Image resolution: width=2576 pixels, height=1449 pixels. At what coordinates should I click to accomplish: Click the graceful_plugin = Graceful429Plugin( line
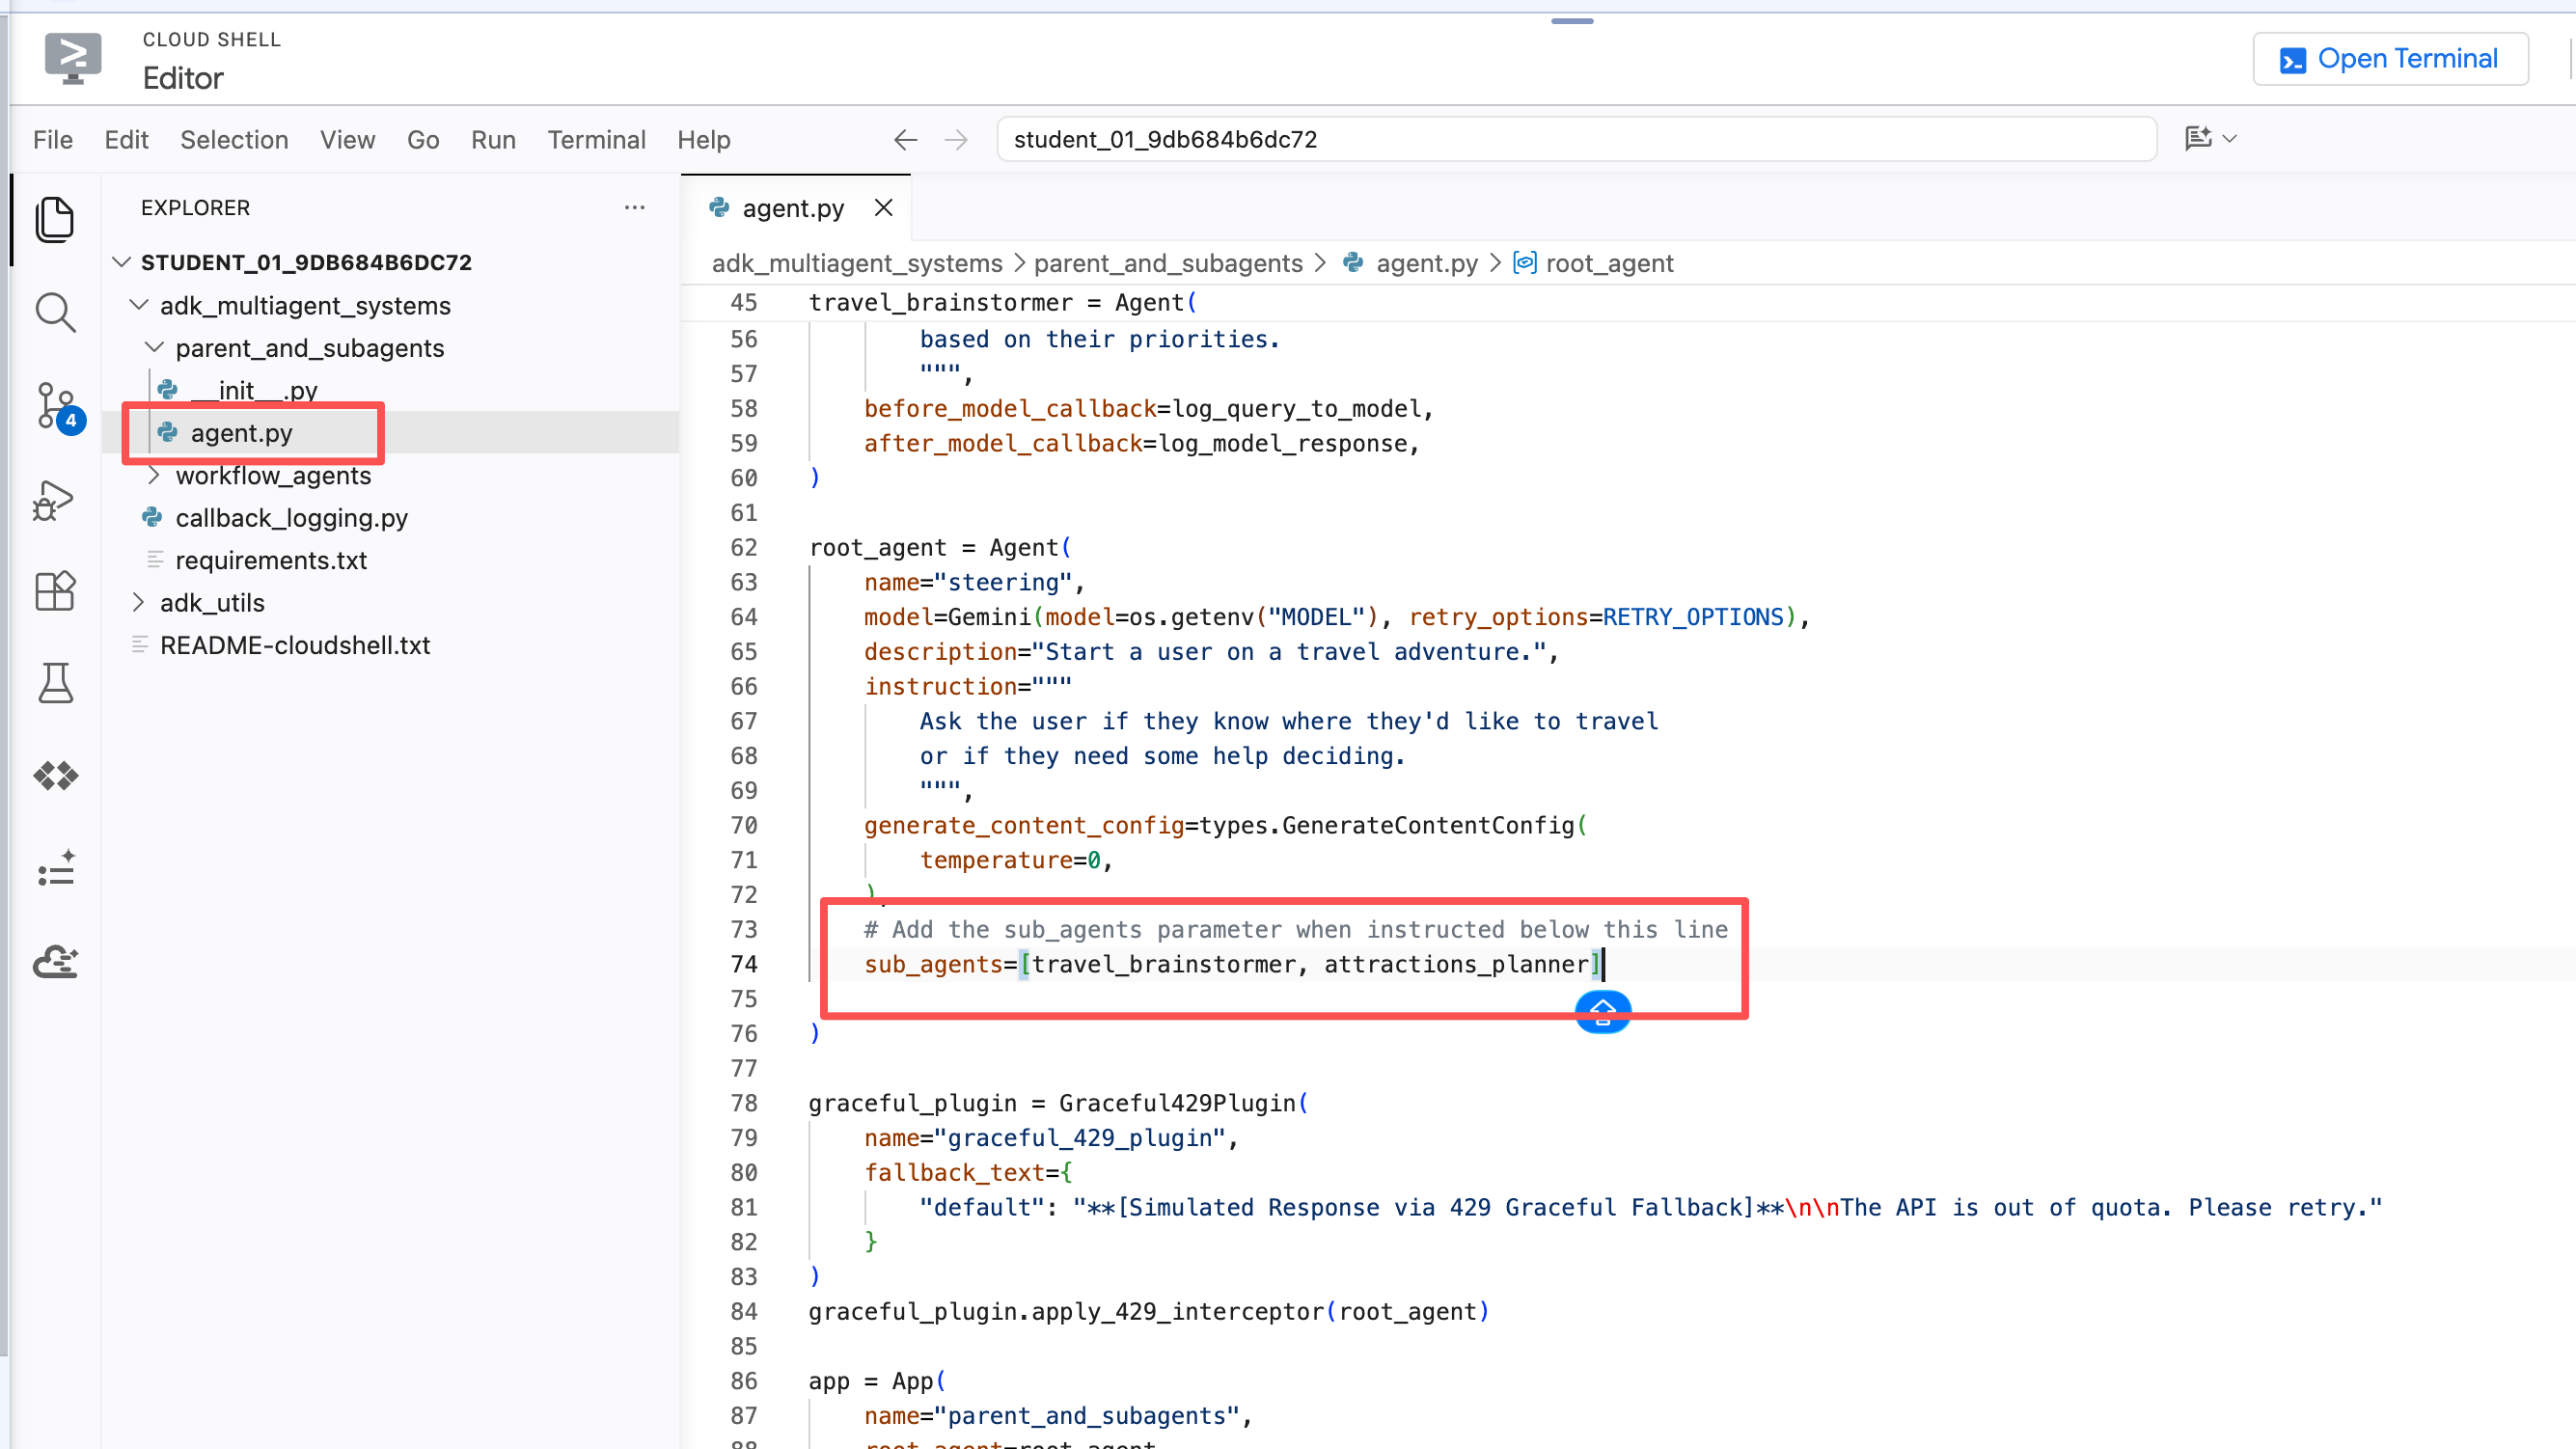click(x=1058, y=1103)
